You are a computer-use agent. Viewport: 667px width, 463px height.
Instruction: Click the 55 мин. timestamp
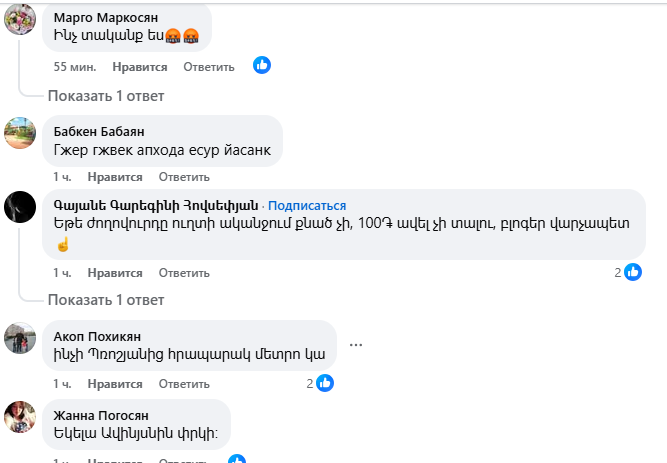(75, 67)
